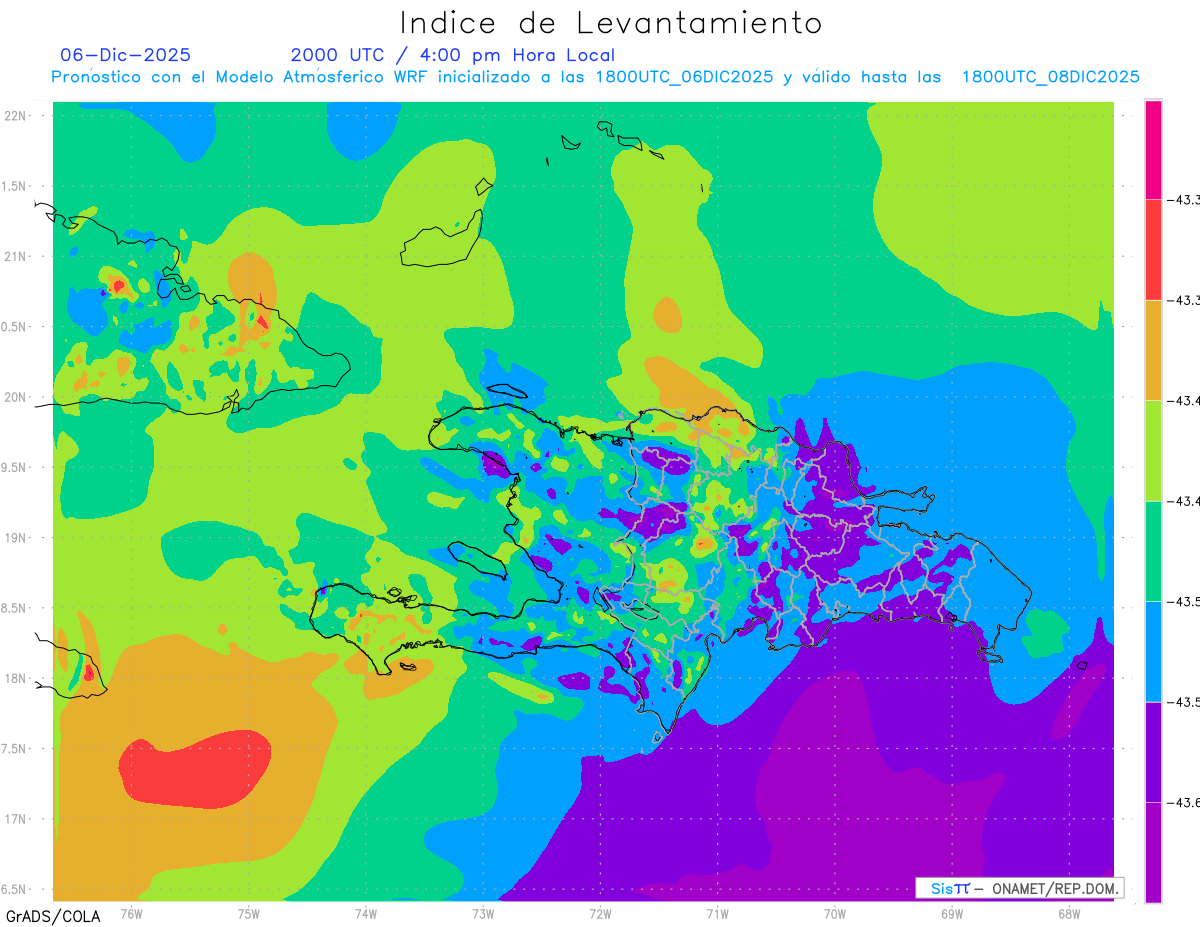Click the "71W" longitude label
1200x927 pixels.
pos(717,913)
